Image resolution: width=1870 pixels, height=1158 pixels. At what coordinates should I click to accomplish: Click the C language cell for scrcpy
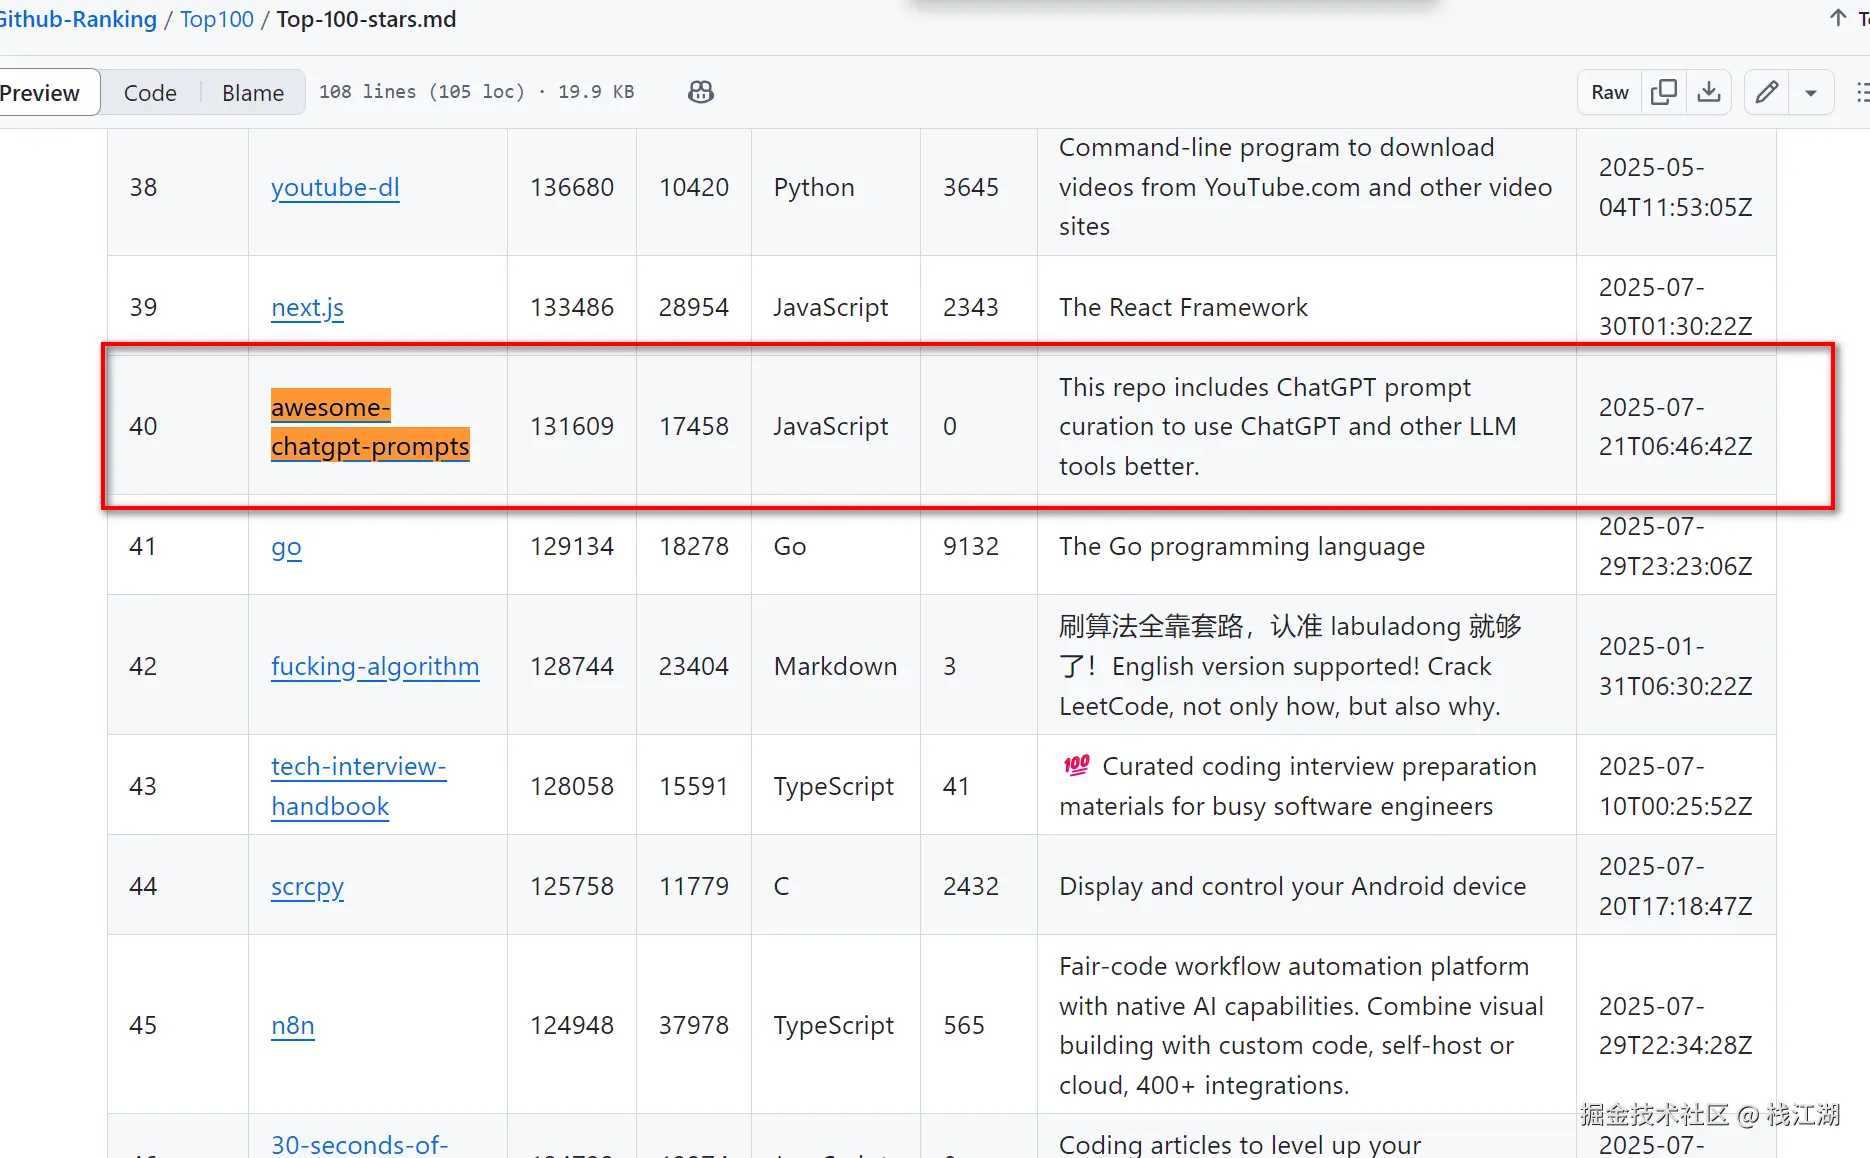click(x=782, y=886)
